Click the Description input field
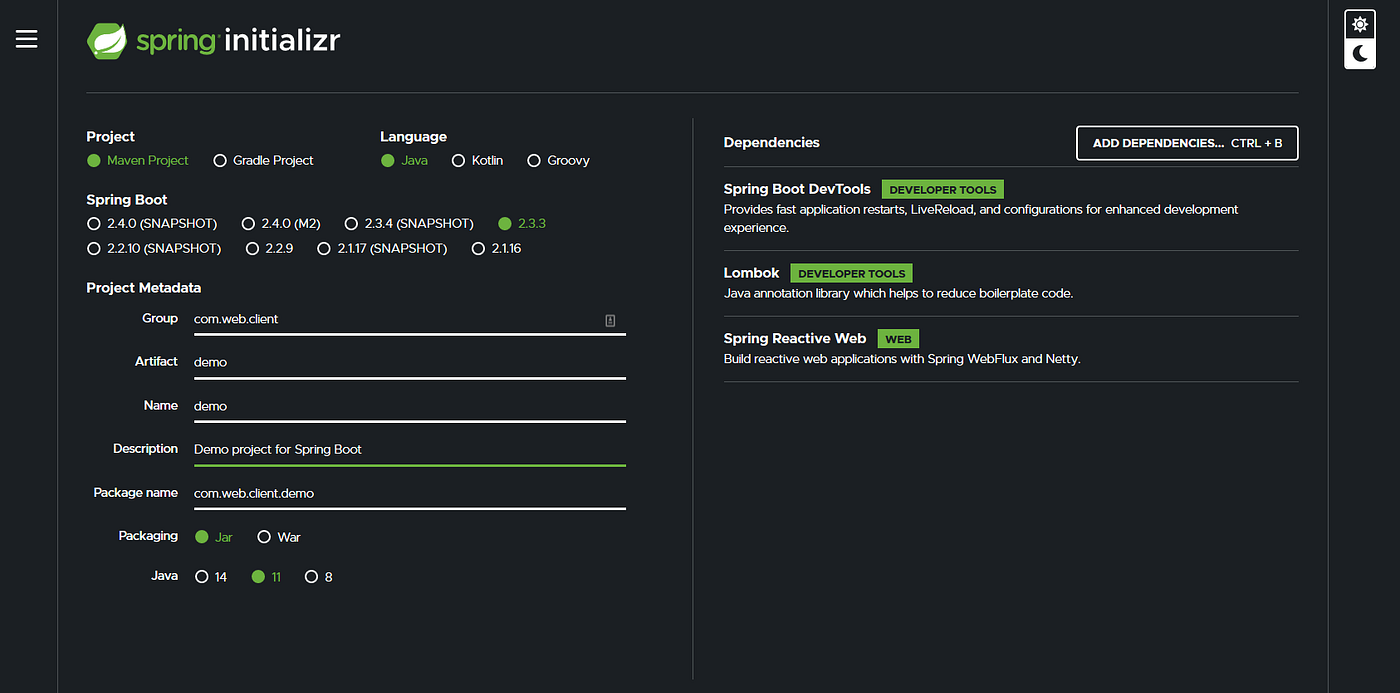Image resolution: width=1400 pixels, height=693 pixels. click(400, 449)
